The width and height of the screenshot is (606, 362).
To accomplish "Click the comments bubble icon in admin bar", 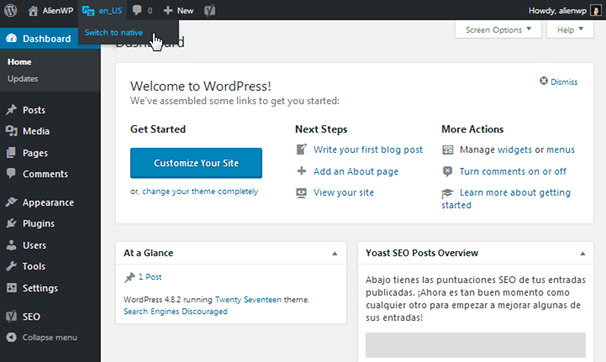I will pos(137,10).
